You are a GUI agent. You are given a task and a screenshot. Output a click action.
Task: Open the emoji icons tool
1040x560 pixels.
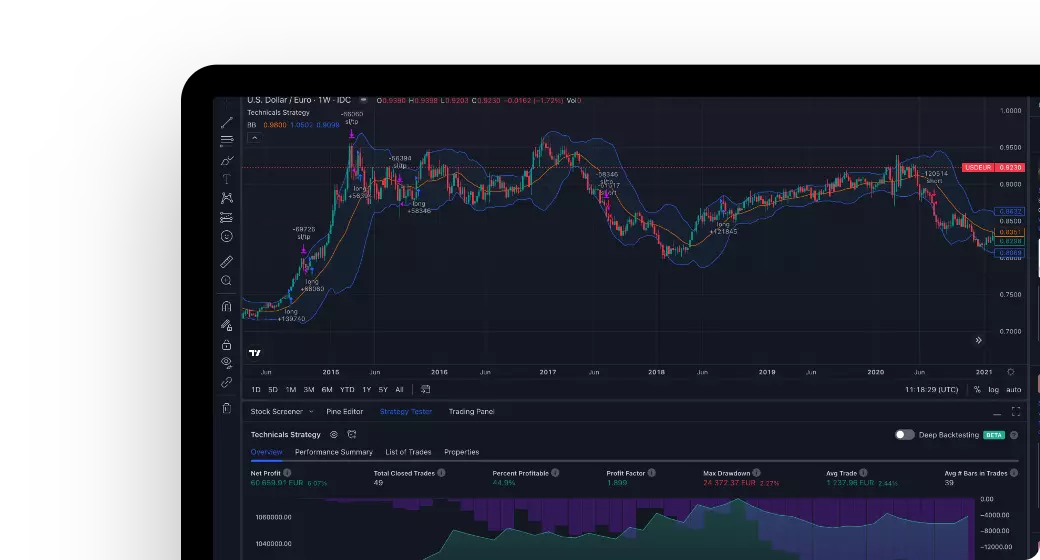tap(227, 236)
